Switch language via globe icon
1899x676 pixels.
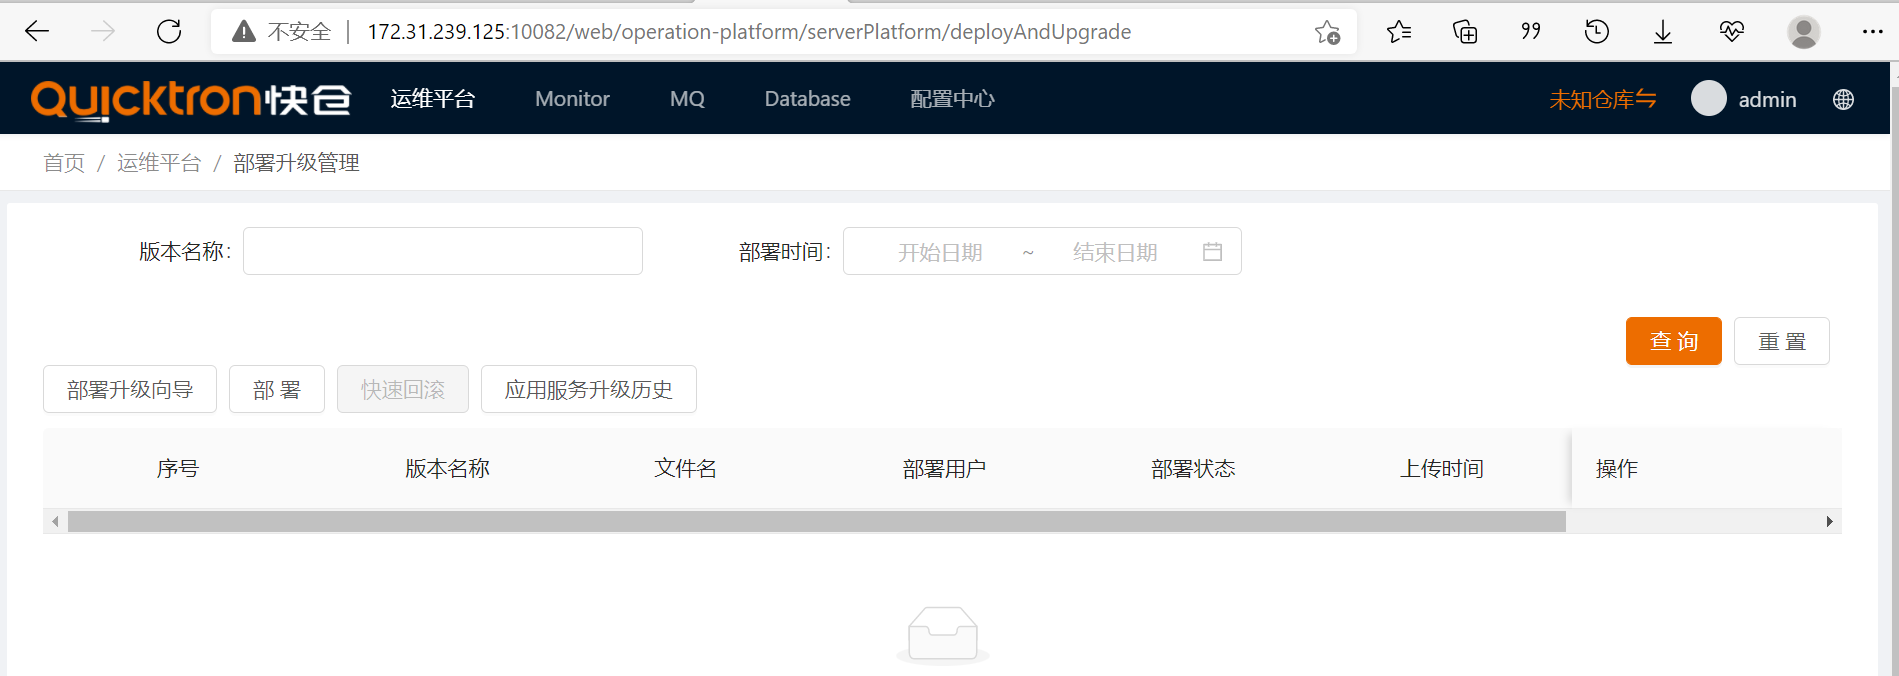1844,99
